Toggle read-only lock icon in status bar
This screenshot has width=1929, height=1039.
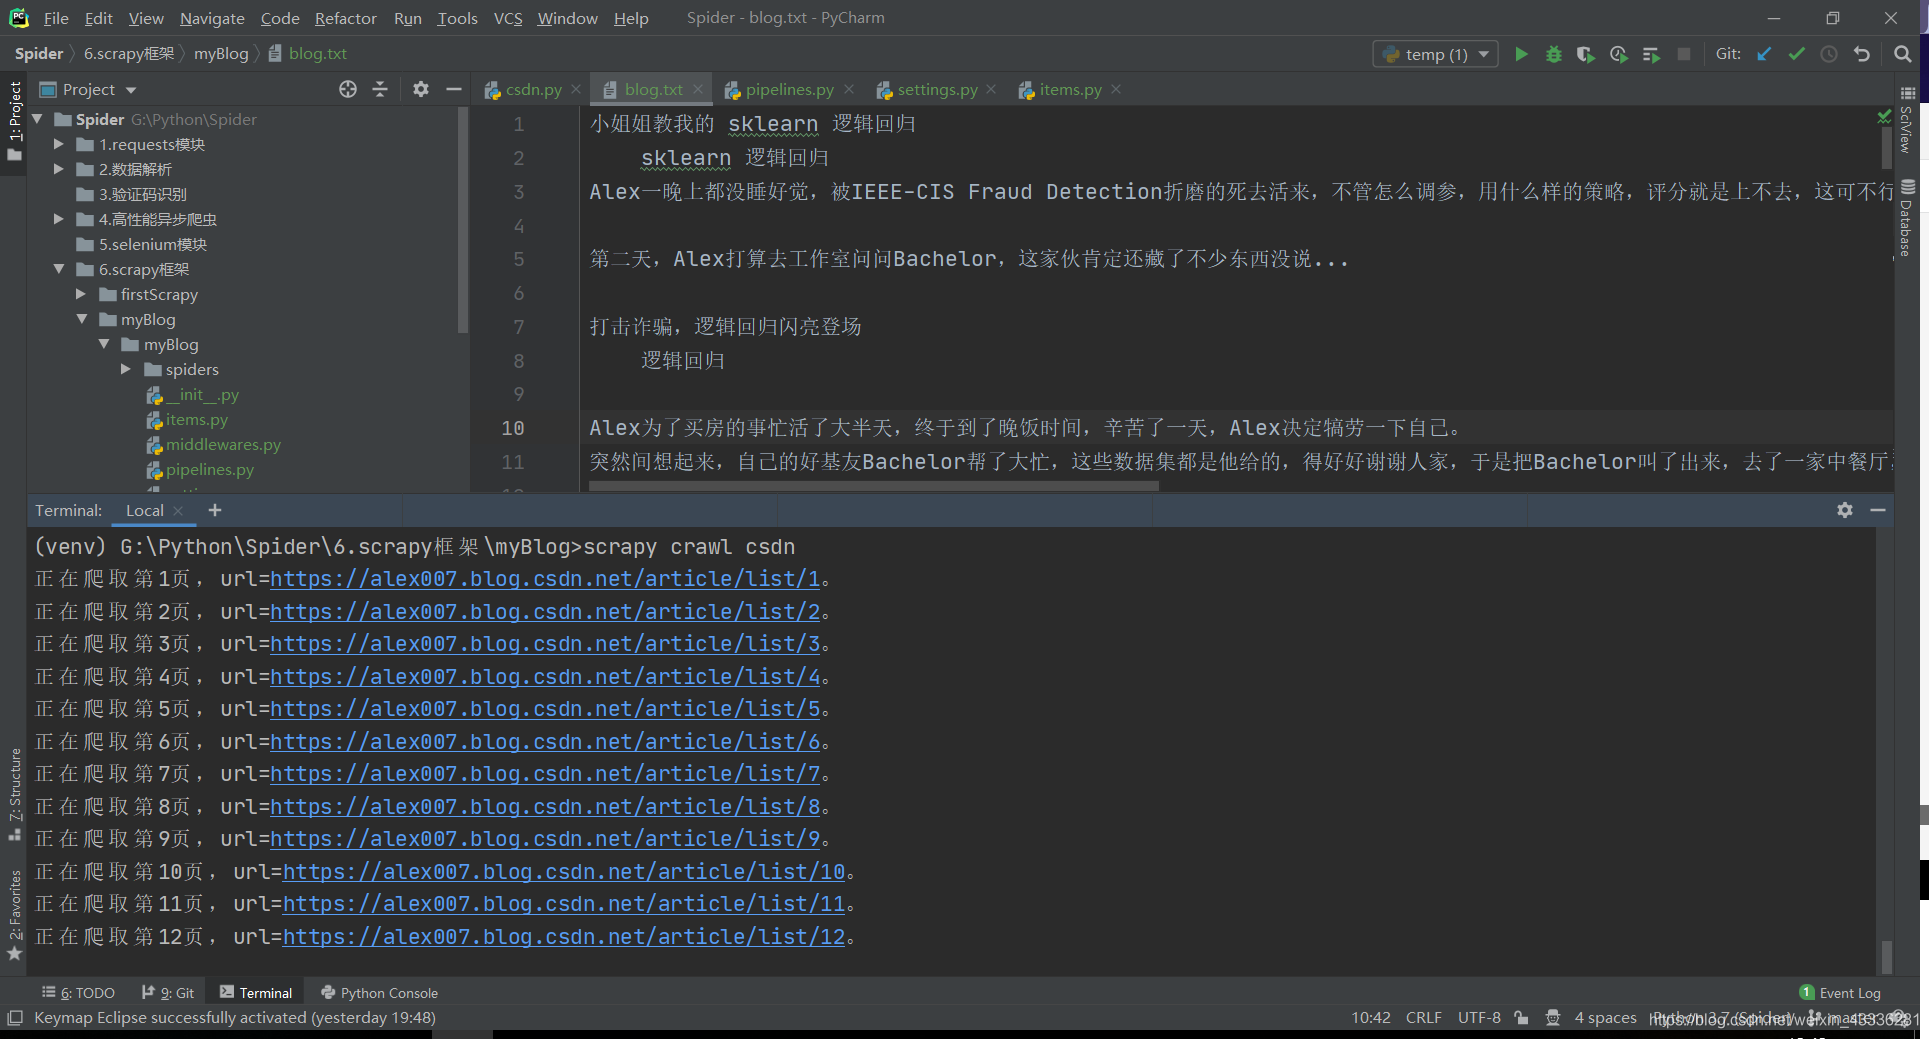click(x=1521, y=1018)
